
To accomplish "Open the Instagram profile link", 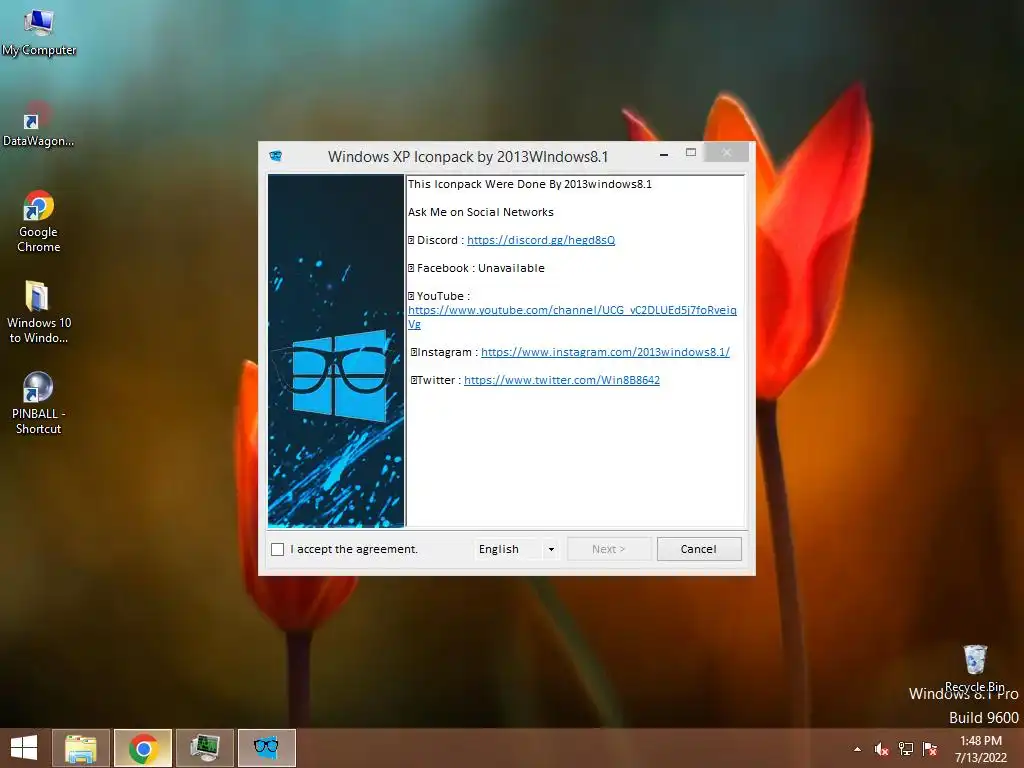I will (x=605, y=352).
